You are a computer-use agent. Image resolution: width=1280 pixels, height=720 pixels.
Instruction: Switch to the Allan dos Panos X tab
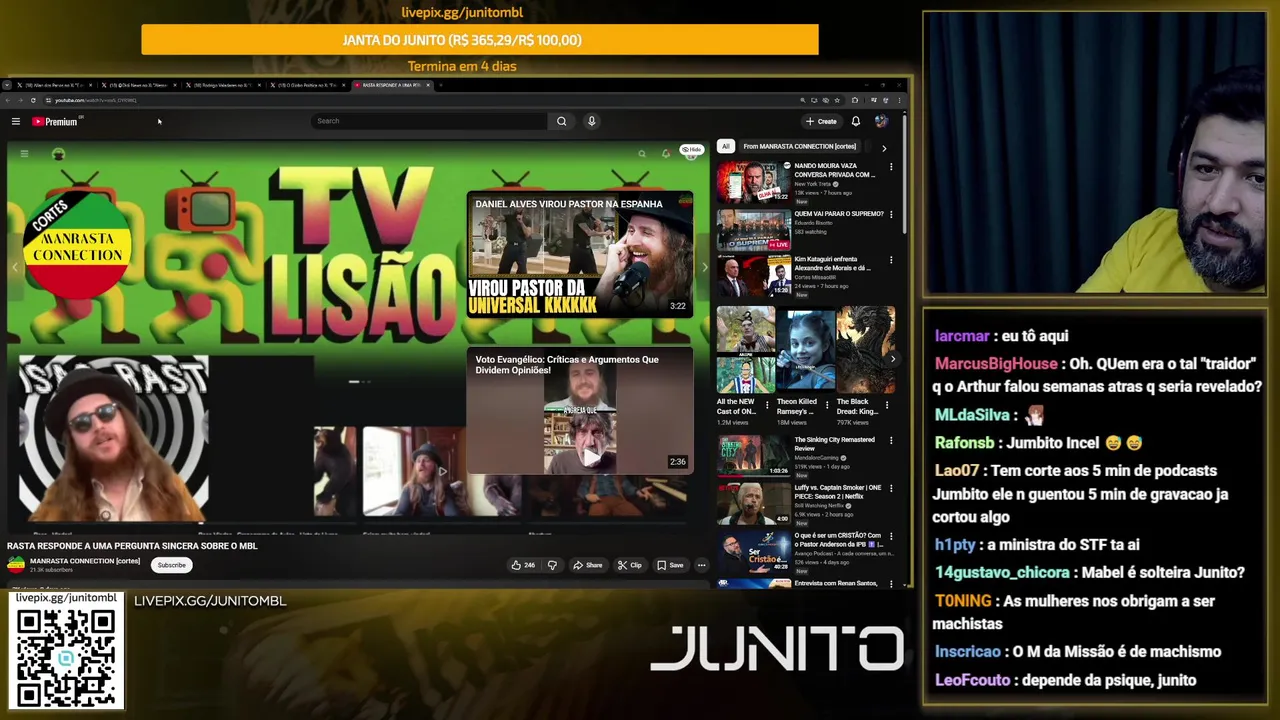click(54, 85)
